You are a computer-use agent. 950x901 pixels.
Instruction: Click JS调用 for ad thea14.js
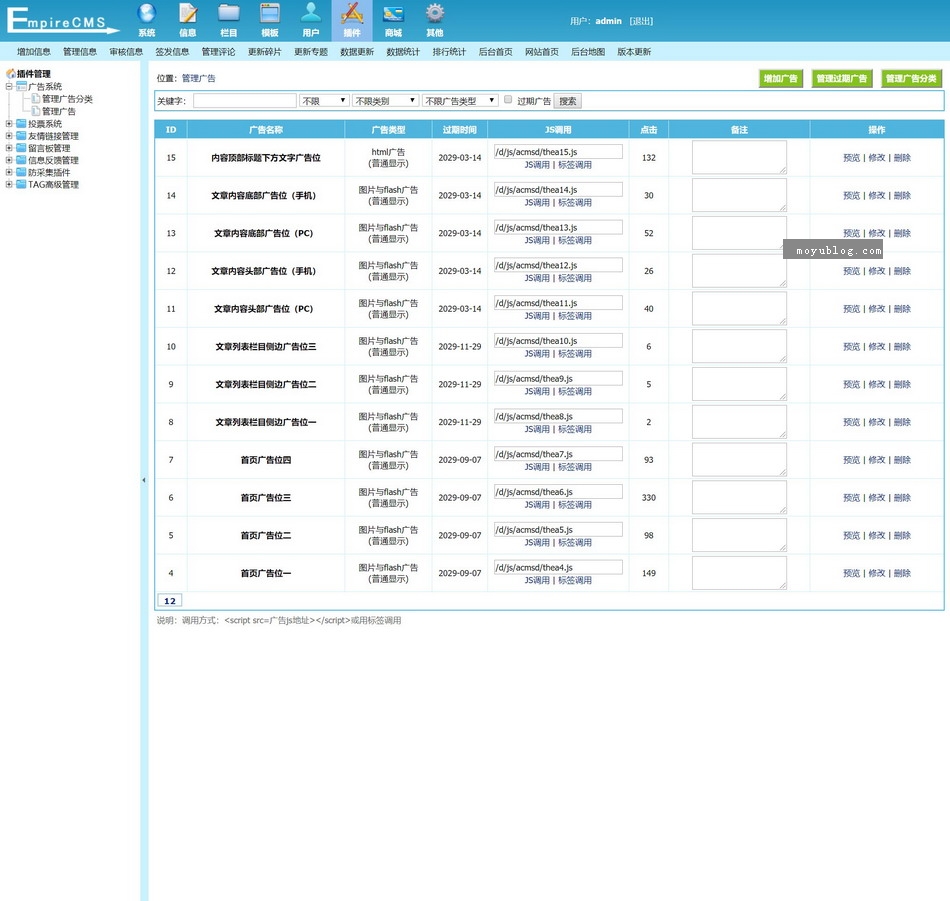537,202
